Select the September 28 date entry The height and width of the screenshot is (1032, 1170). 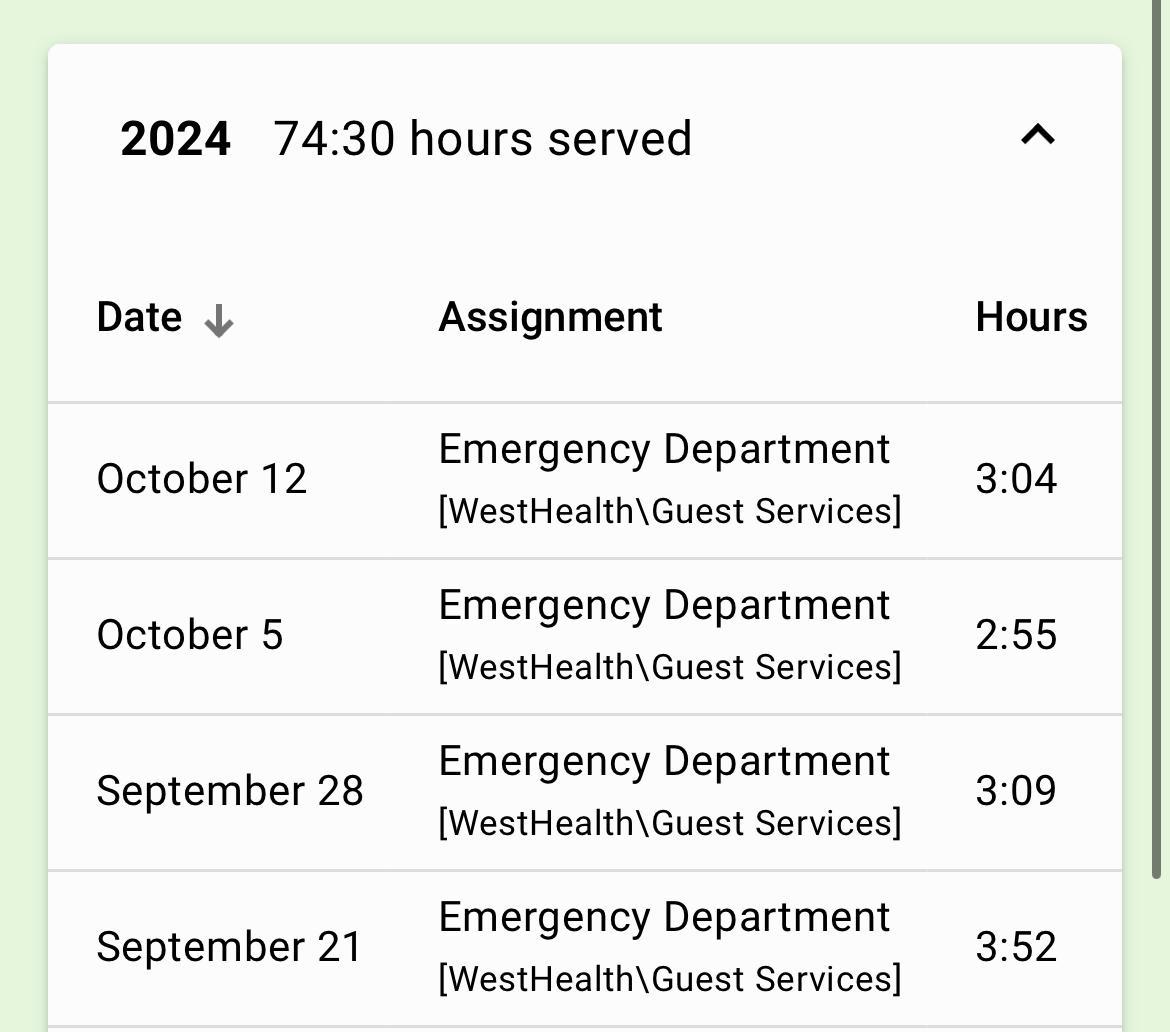(x=230, y=791)
